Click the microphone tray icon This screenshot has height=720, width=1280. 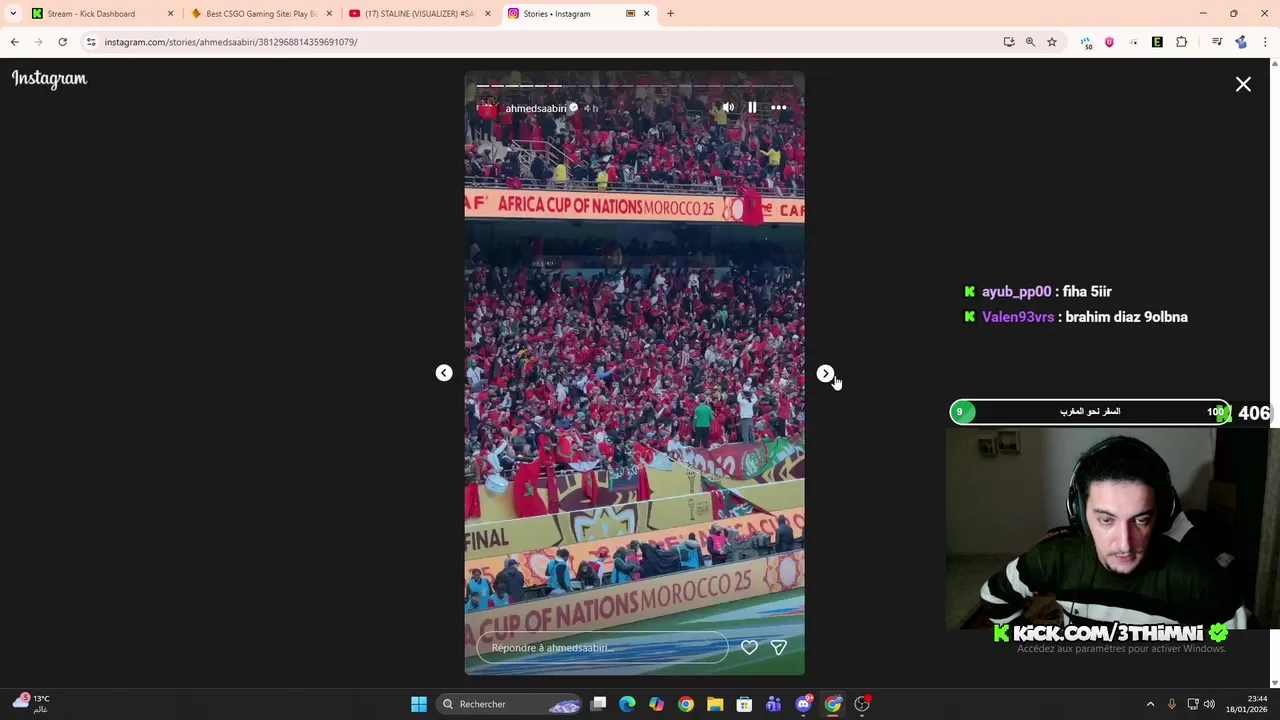[1171, 704]
